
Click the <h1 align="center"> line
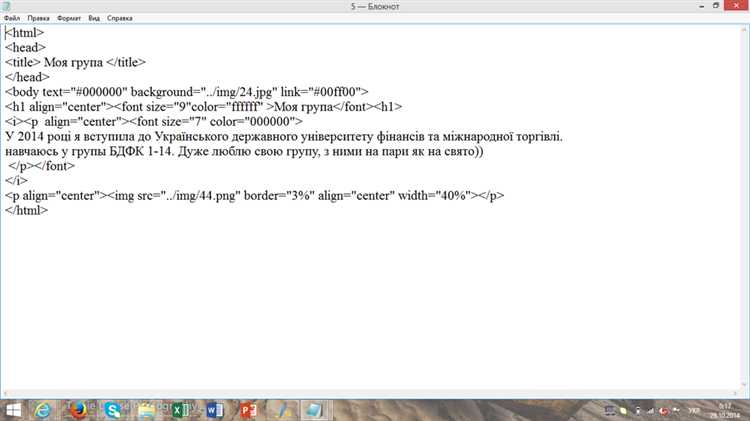204,107
